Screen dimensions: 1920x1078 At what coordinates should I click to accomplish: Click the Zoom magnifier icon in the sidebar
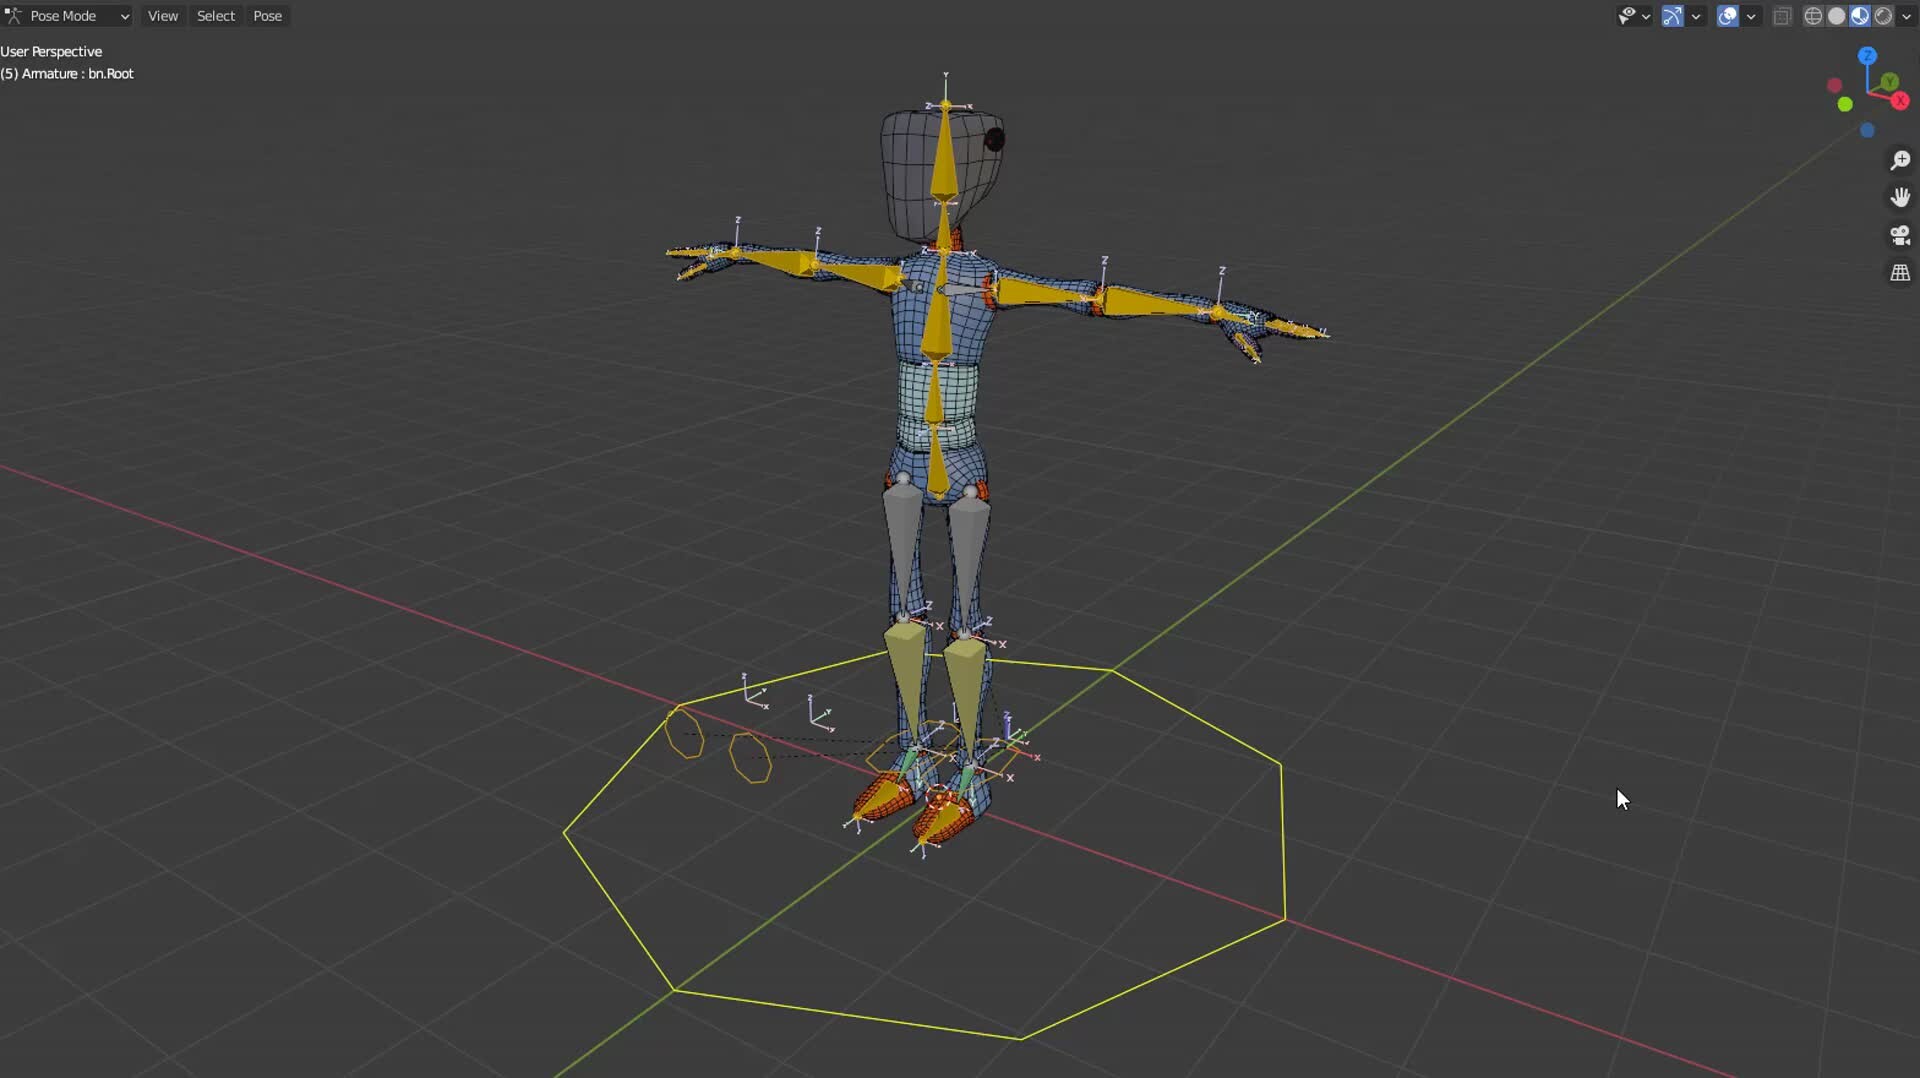[1901, 159]
